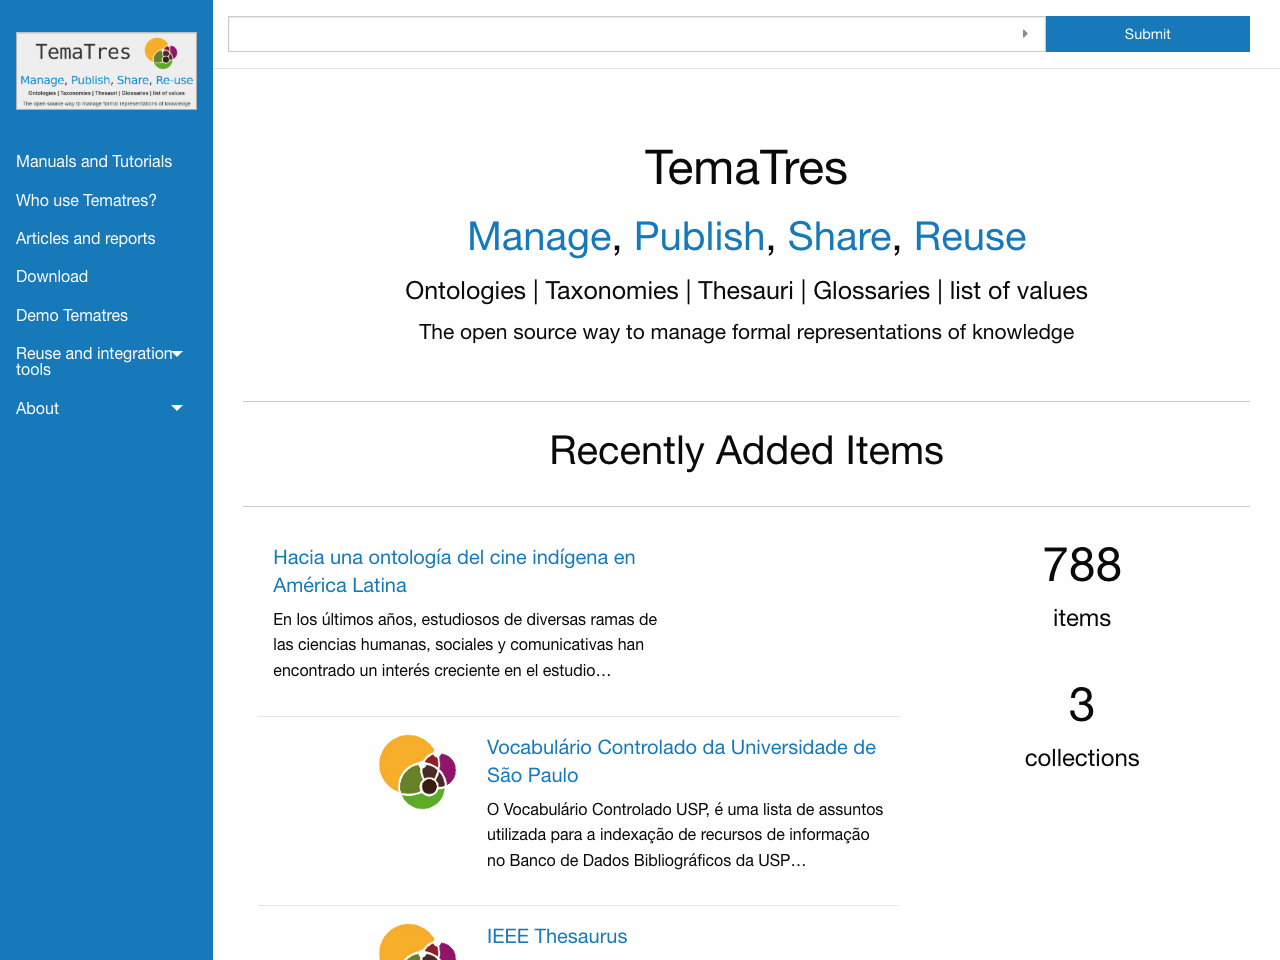The image size is (1280, 960).
Task: Open Manuals and Tutorials page
Action: pyautogui.click(x=94, y=161)
